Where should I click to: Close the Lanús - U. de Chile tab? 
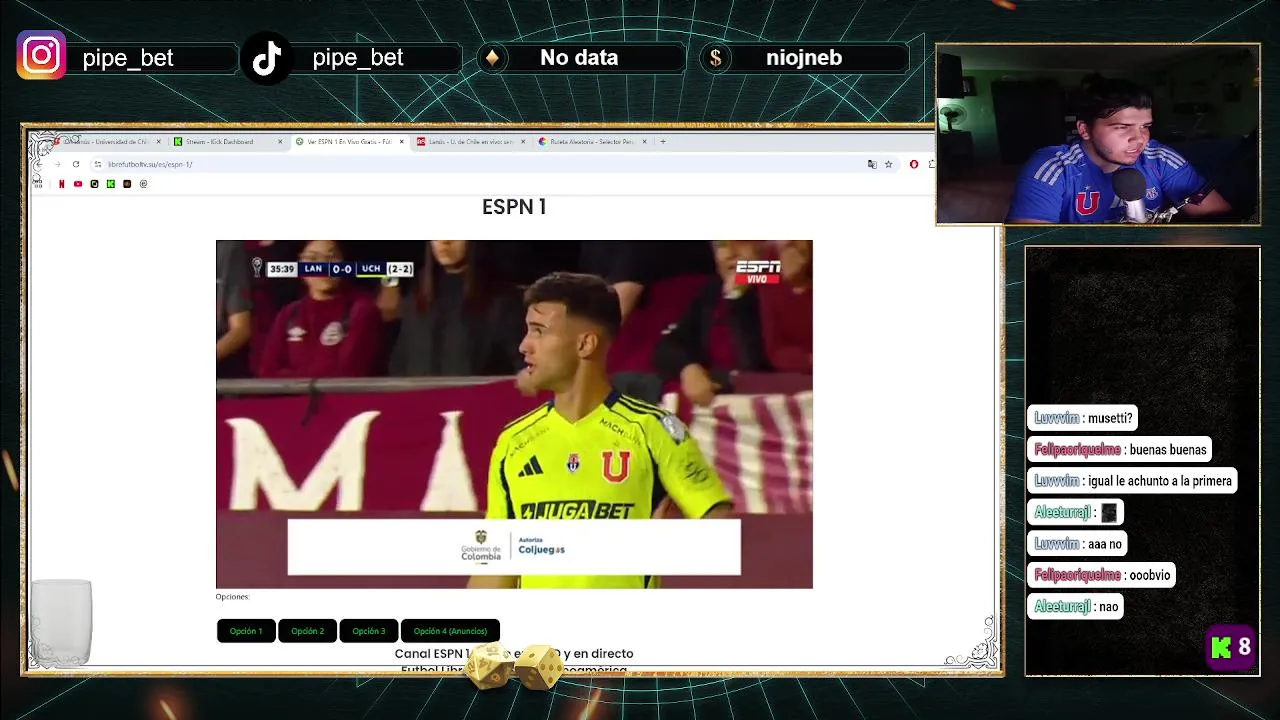point(523,142)
